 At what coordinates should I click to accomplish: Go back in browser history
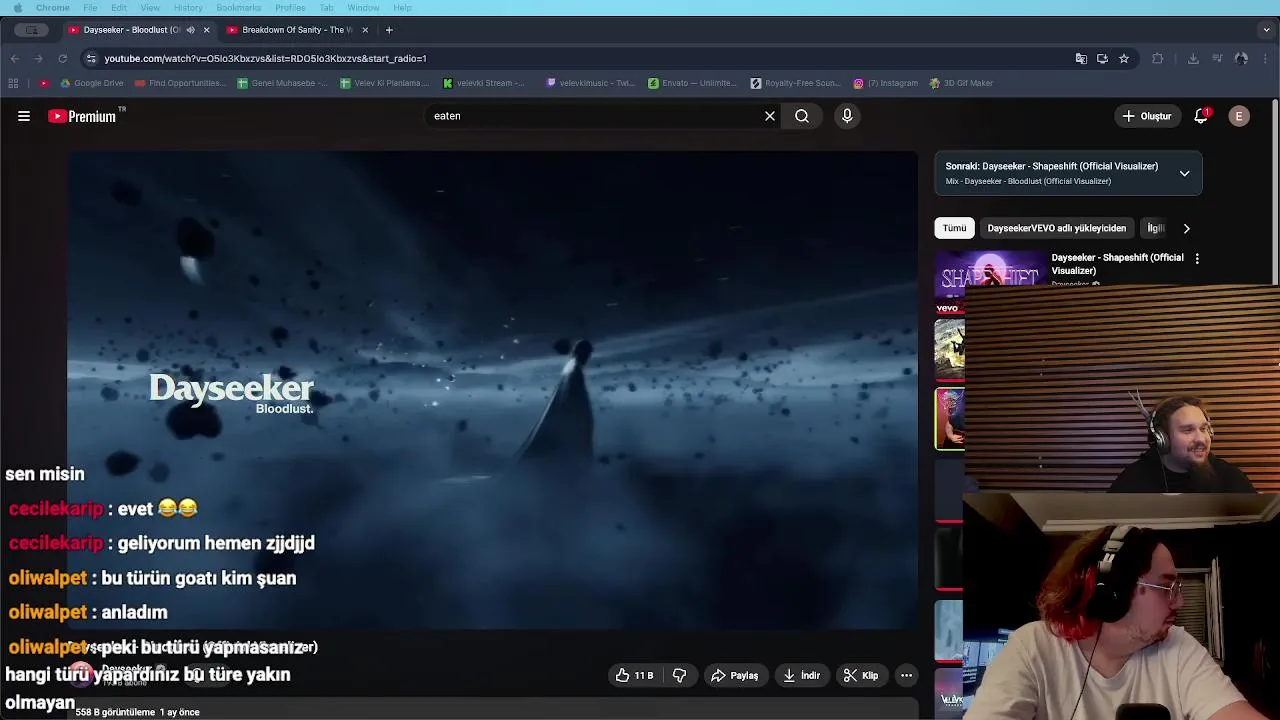tap(15, 58)
